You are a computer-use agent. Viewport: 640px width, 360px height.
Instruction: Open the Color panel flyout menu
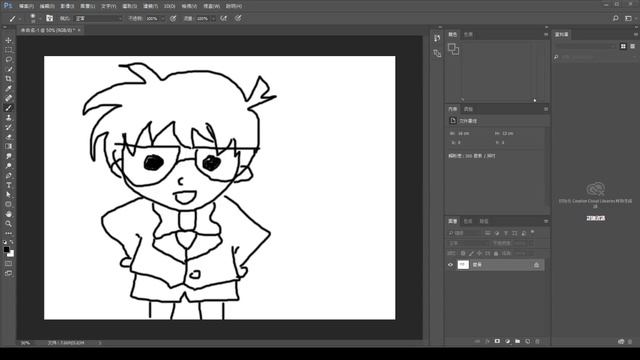(x=546, y=35)
